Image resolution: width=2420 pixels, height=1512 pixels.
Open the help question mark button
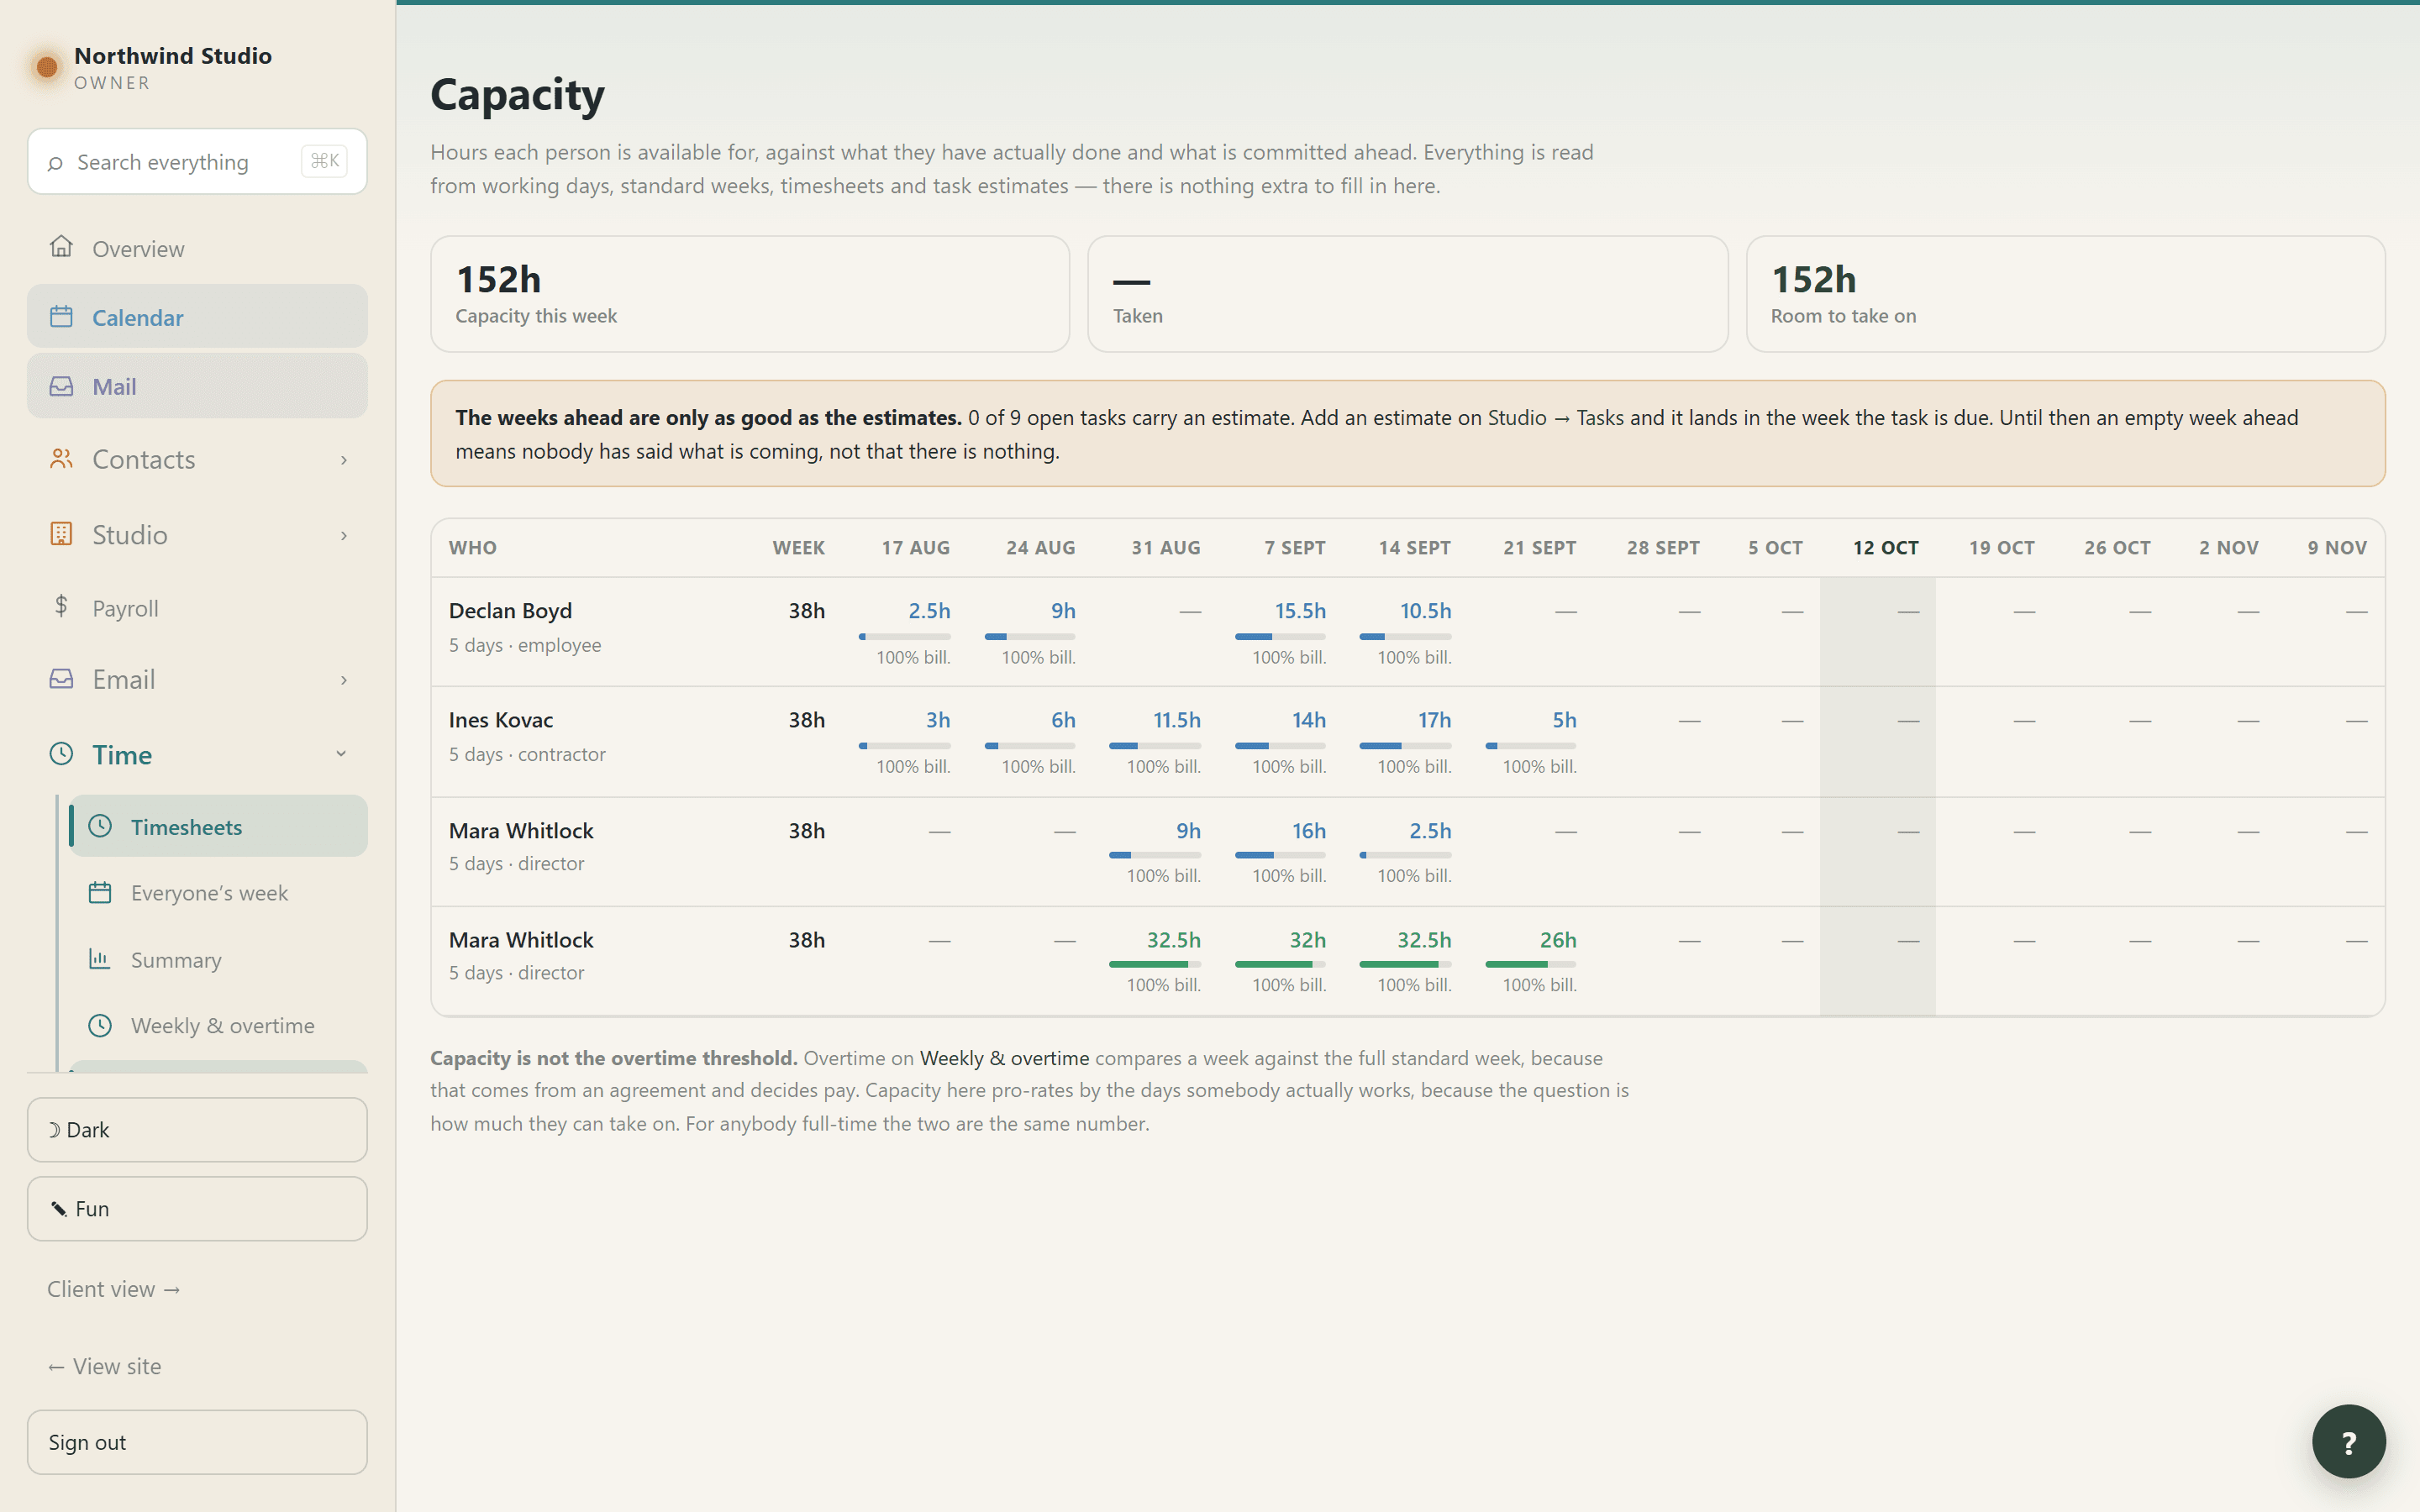(x=2348, y=1441)
